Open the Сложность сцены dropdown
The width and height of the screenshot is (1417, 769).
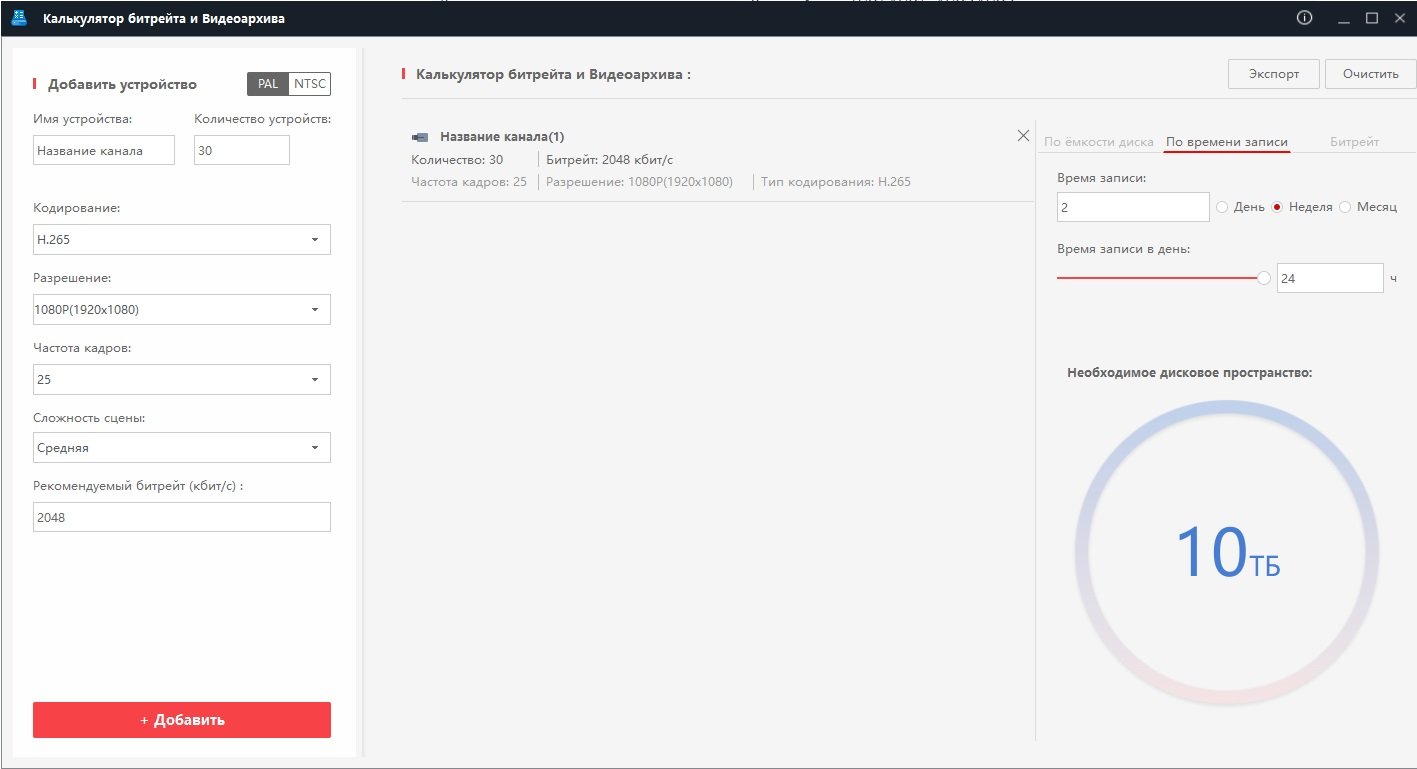coord(182,448)
